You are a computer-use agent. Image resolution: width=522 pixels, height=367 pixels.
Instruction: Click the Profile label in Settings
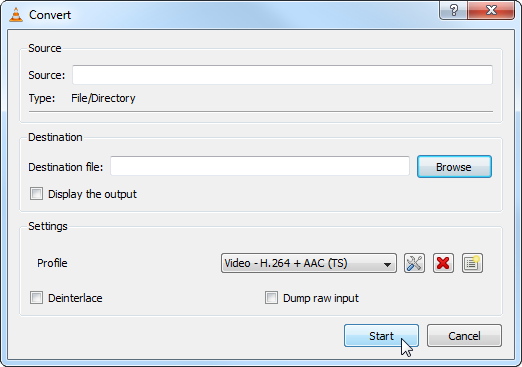pyautogui.click(x=52, y=263)
